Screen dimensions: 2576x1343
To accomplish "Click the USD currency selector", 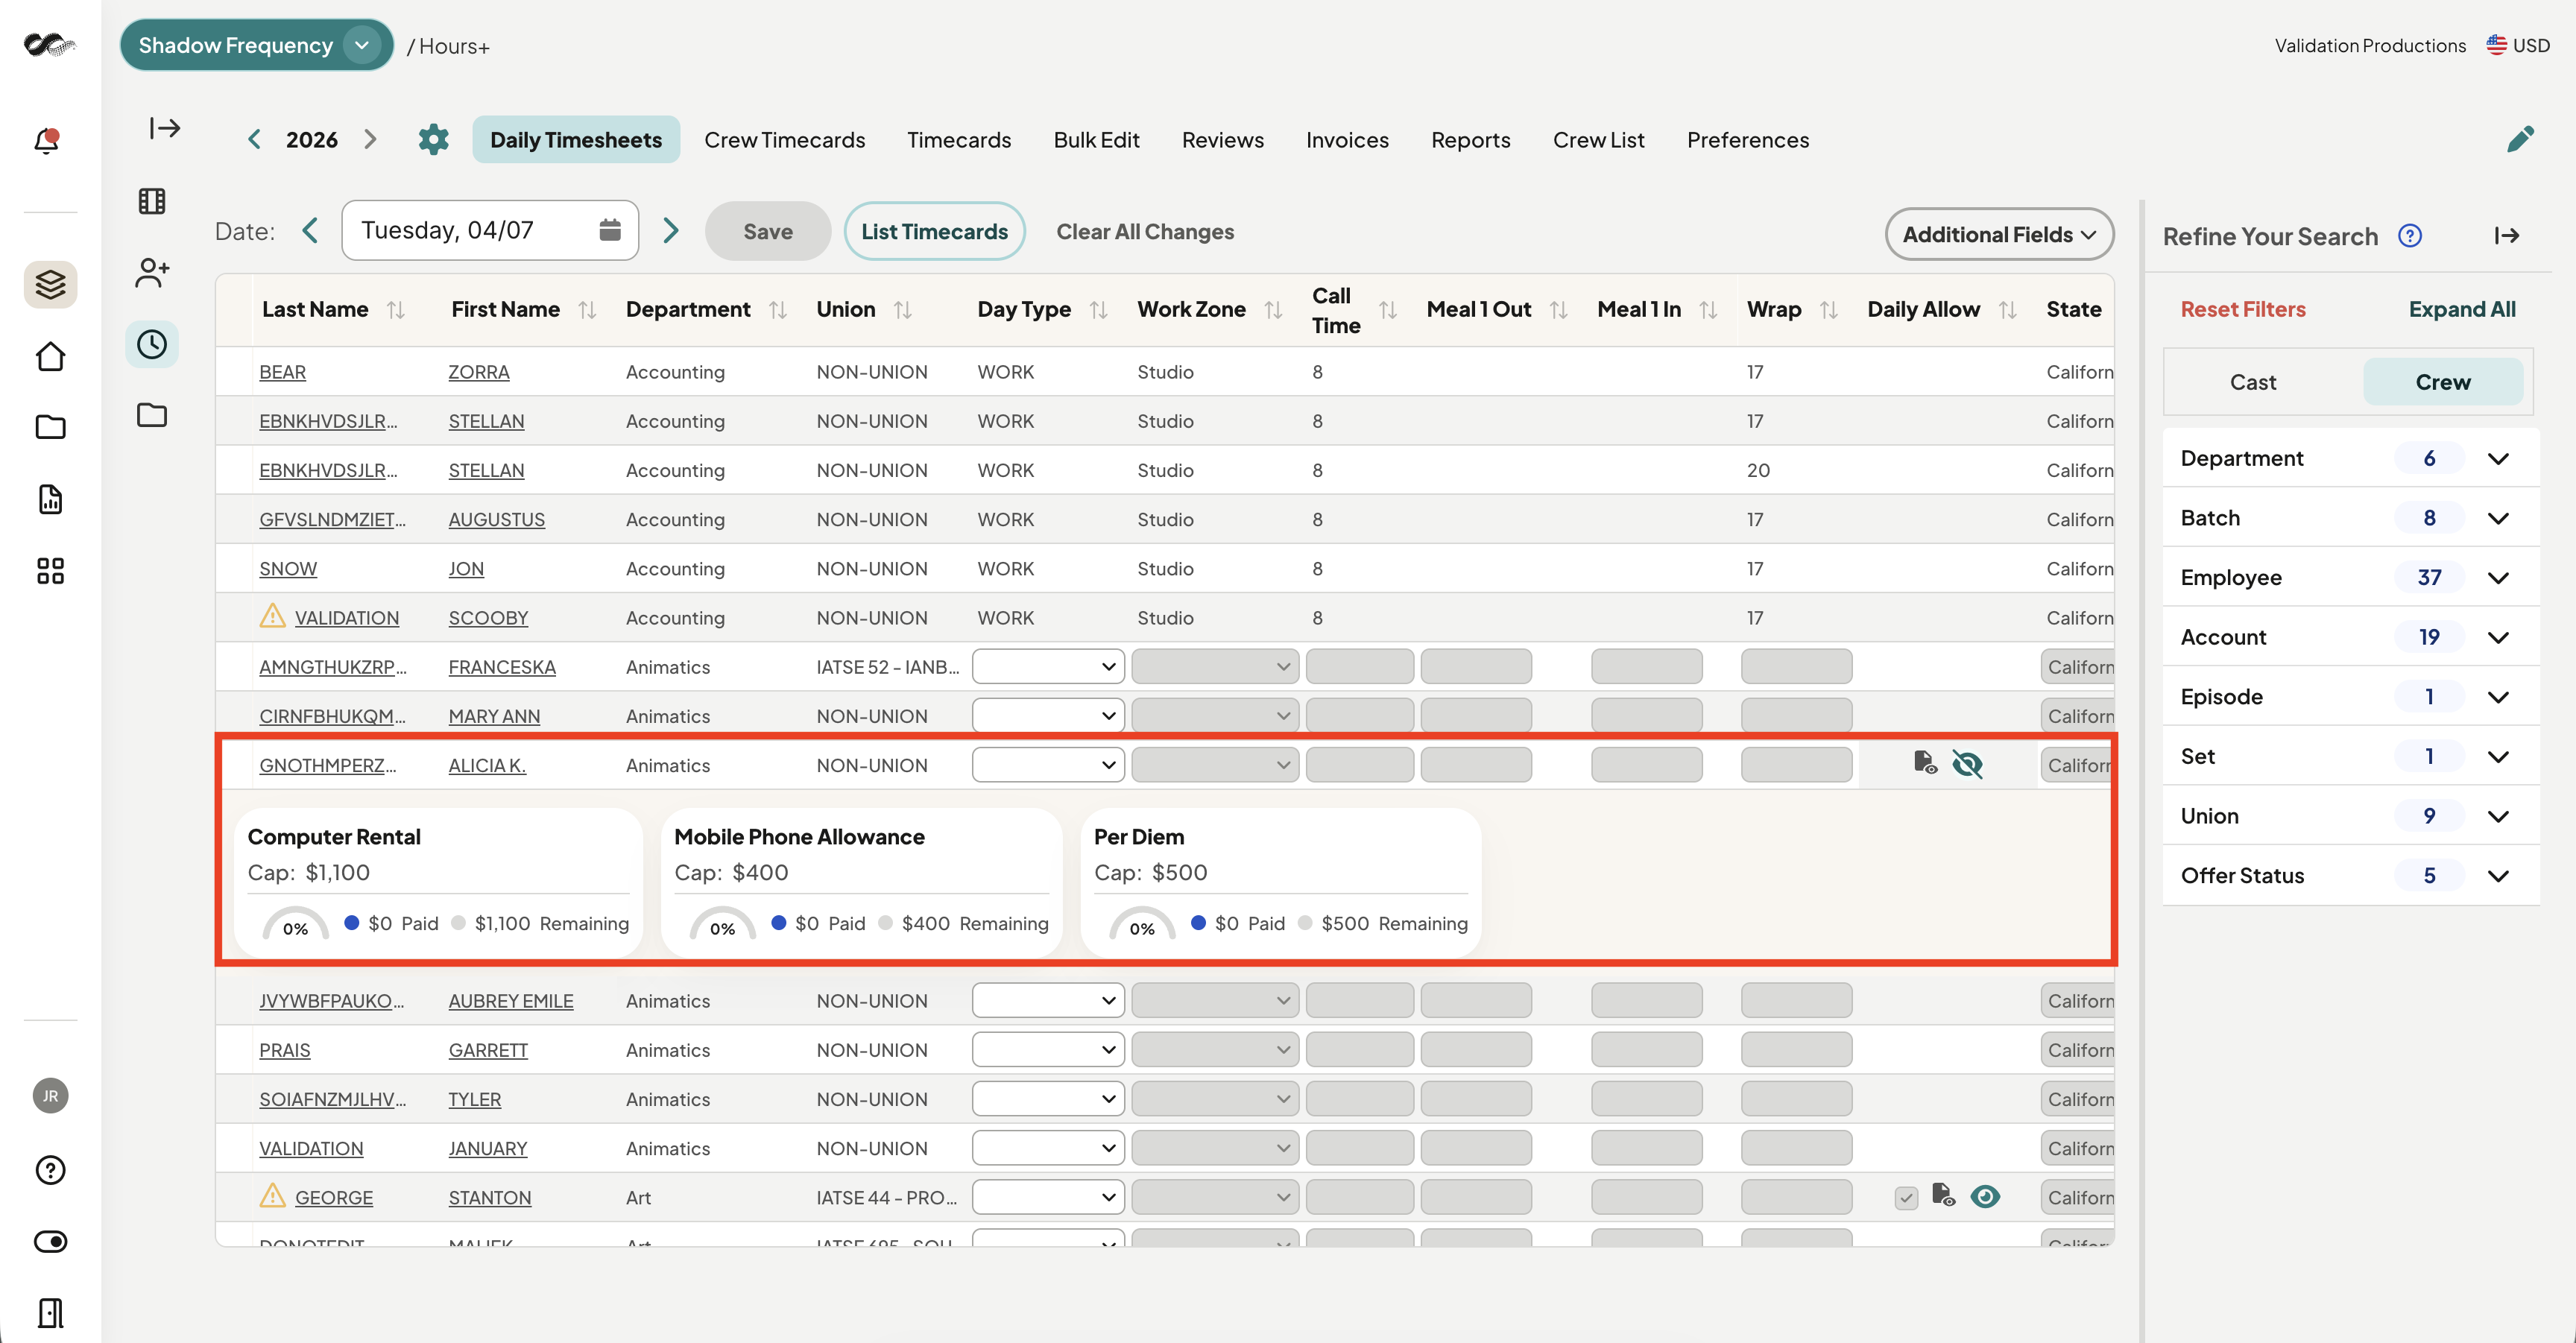I will (2518, 45).
